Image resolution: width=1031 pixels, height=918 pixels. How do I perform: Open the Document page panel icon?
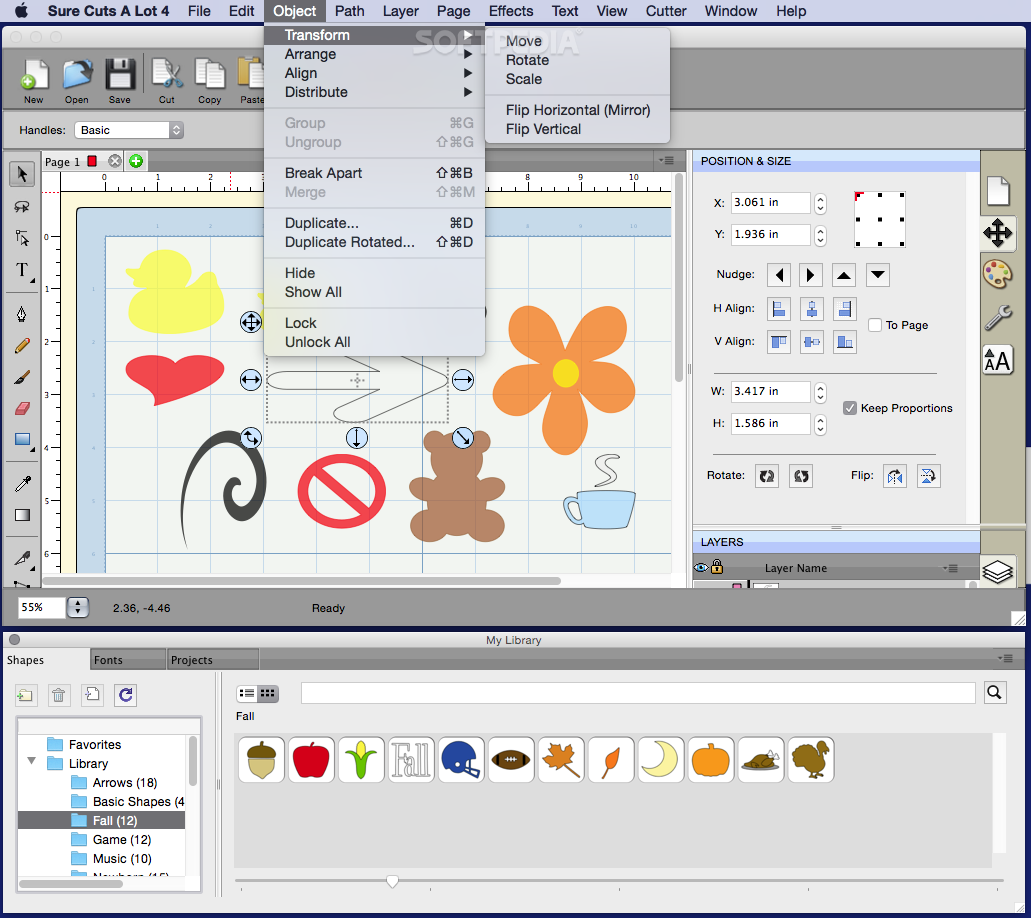pyautogui.click(x=997, y=191)
